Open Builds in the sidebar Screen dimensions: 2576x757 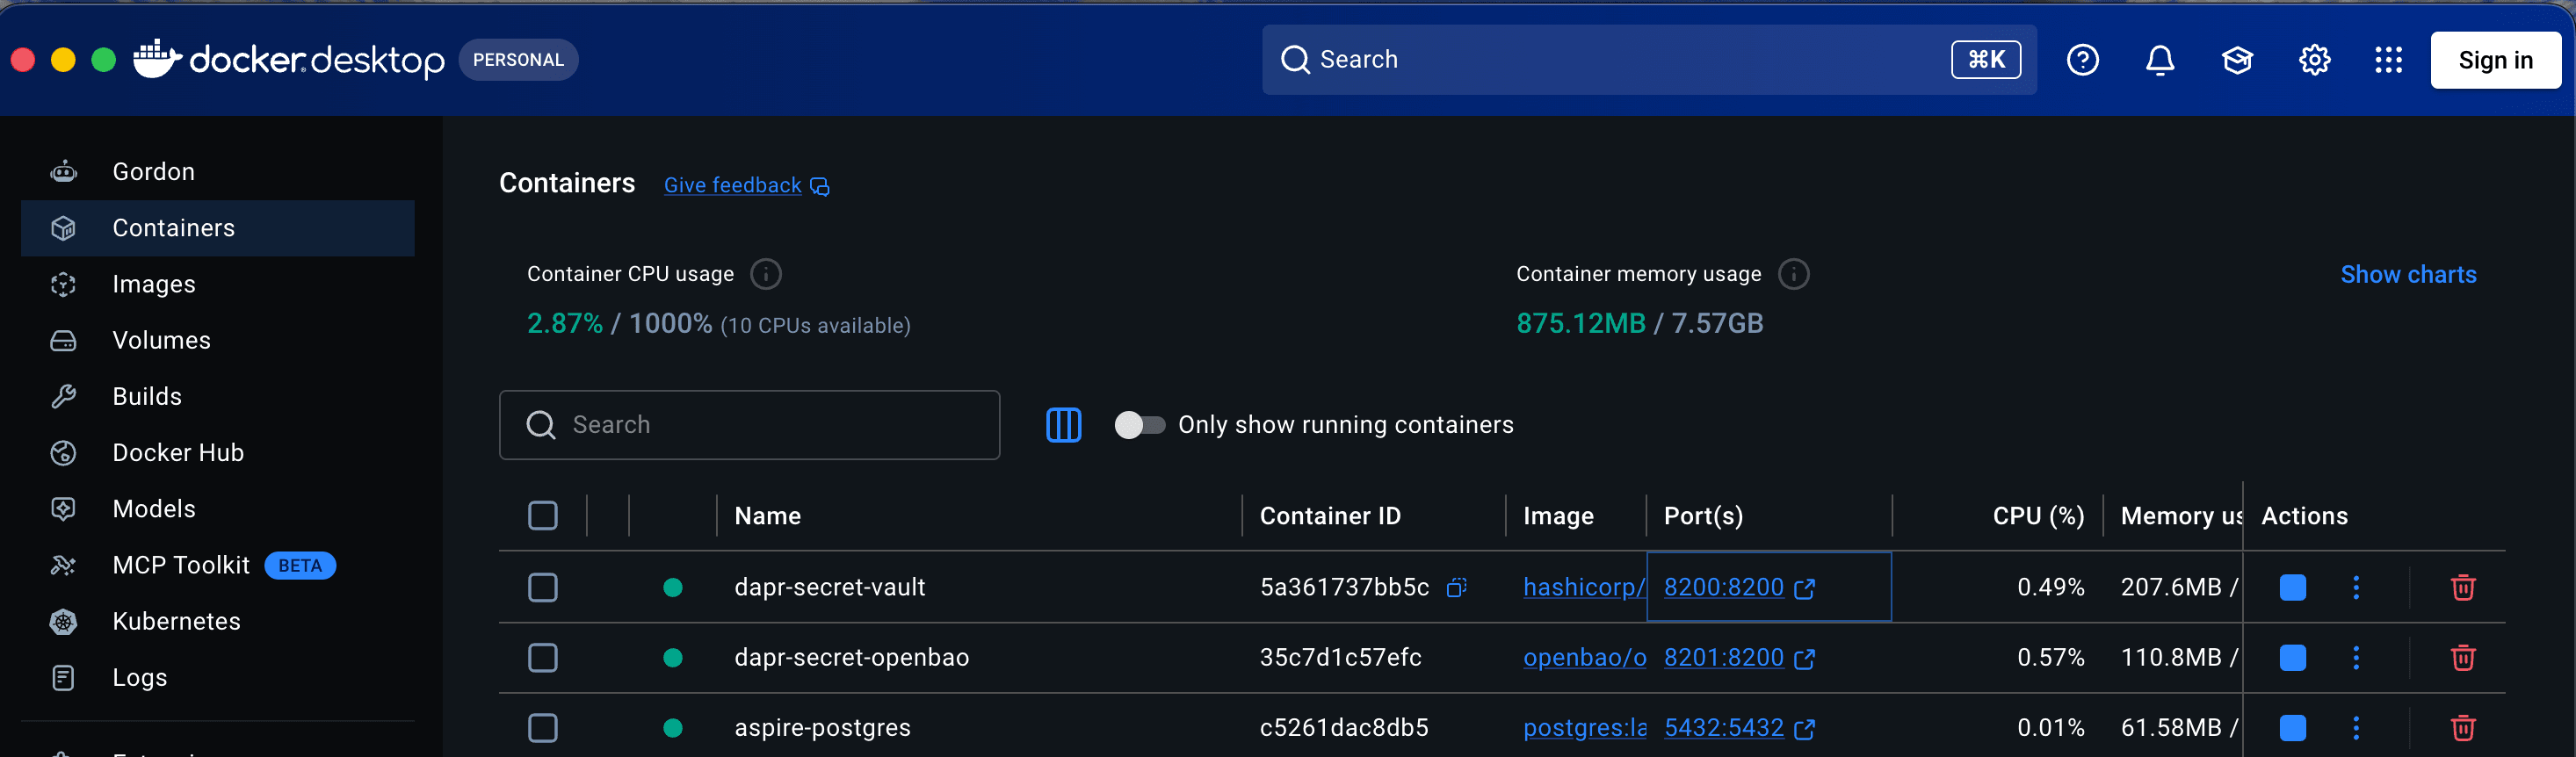tap(217, 396)
